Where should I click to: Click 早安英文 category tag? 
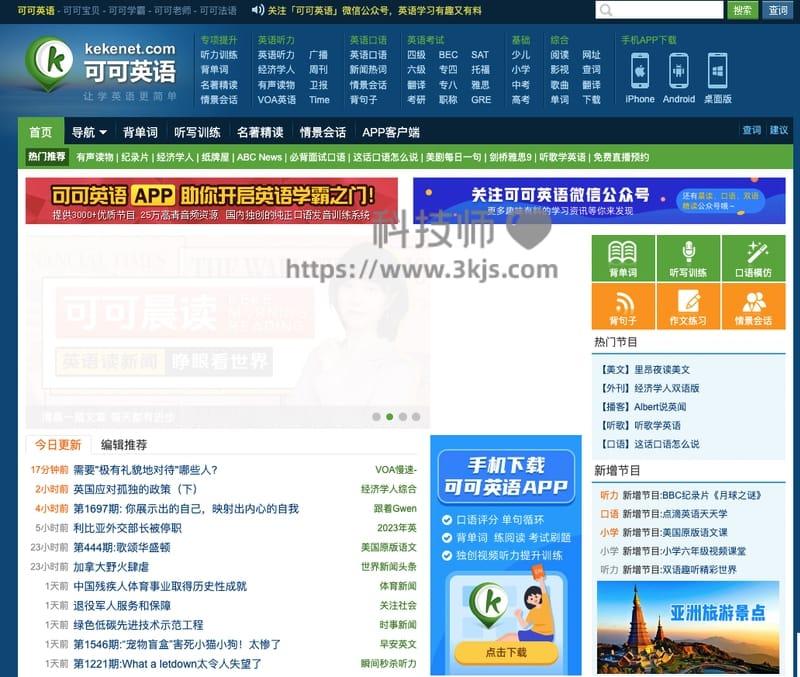398,644
